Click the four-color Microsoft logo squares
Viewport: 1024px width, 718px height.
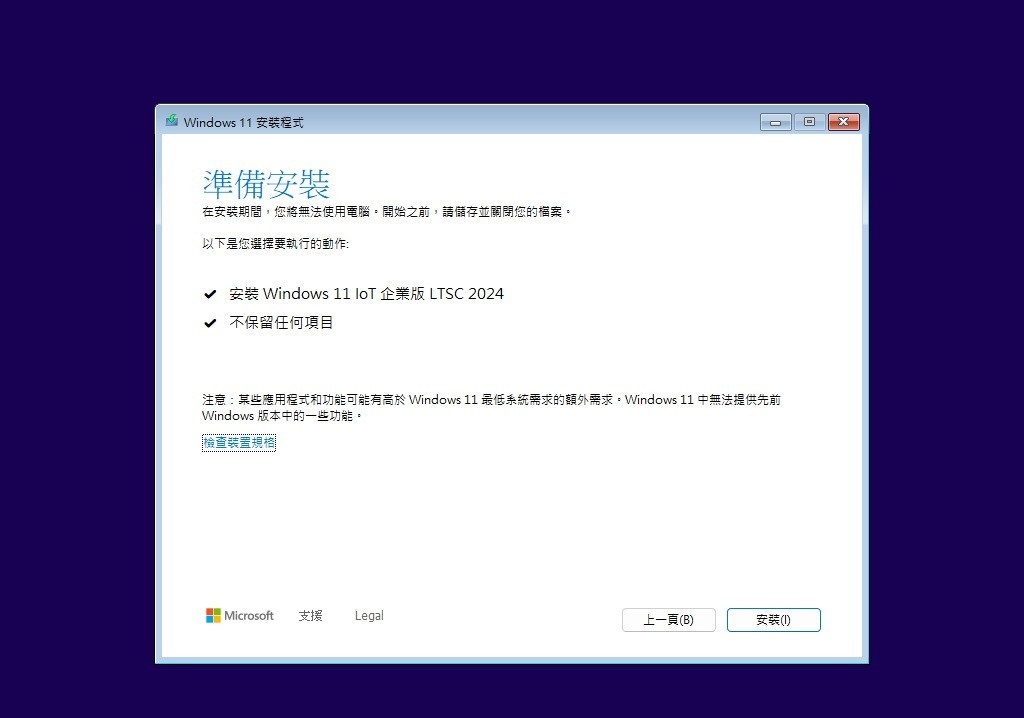213,615
